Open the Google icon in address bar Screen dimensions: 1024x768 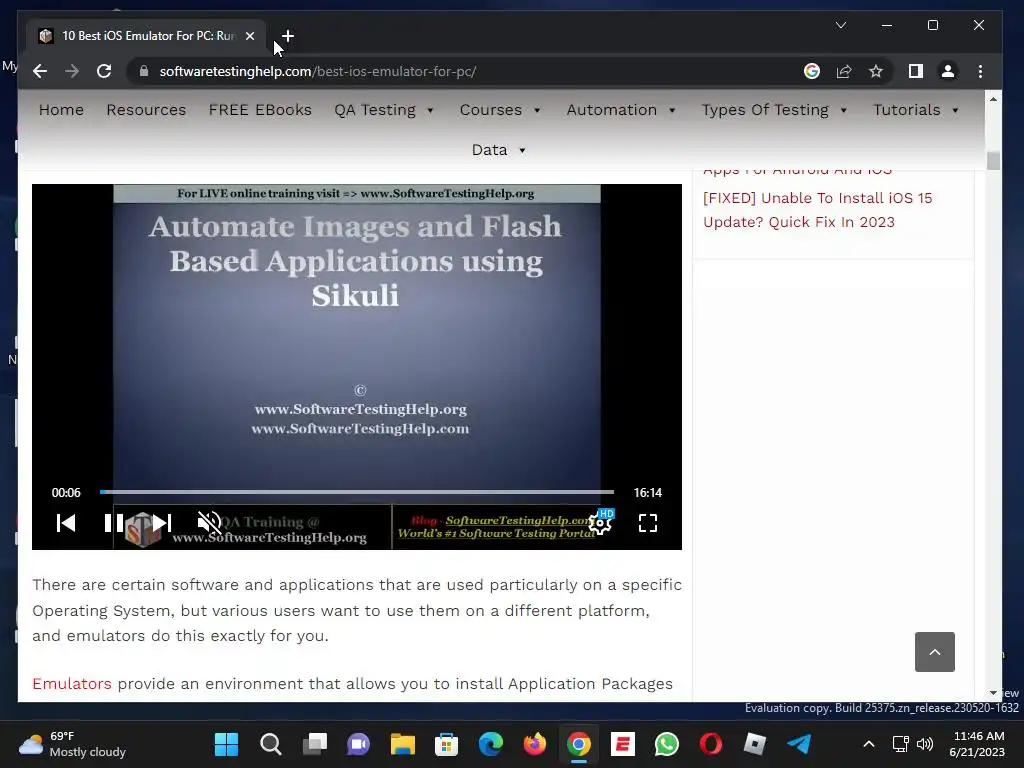pos(812,71)
